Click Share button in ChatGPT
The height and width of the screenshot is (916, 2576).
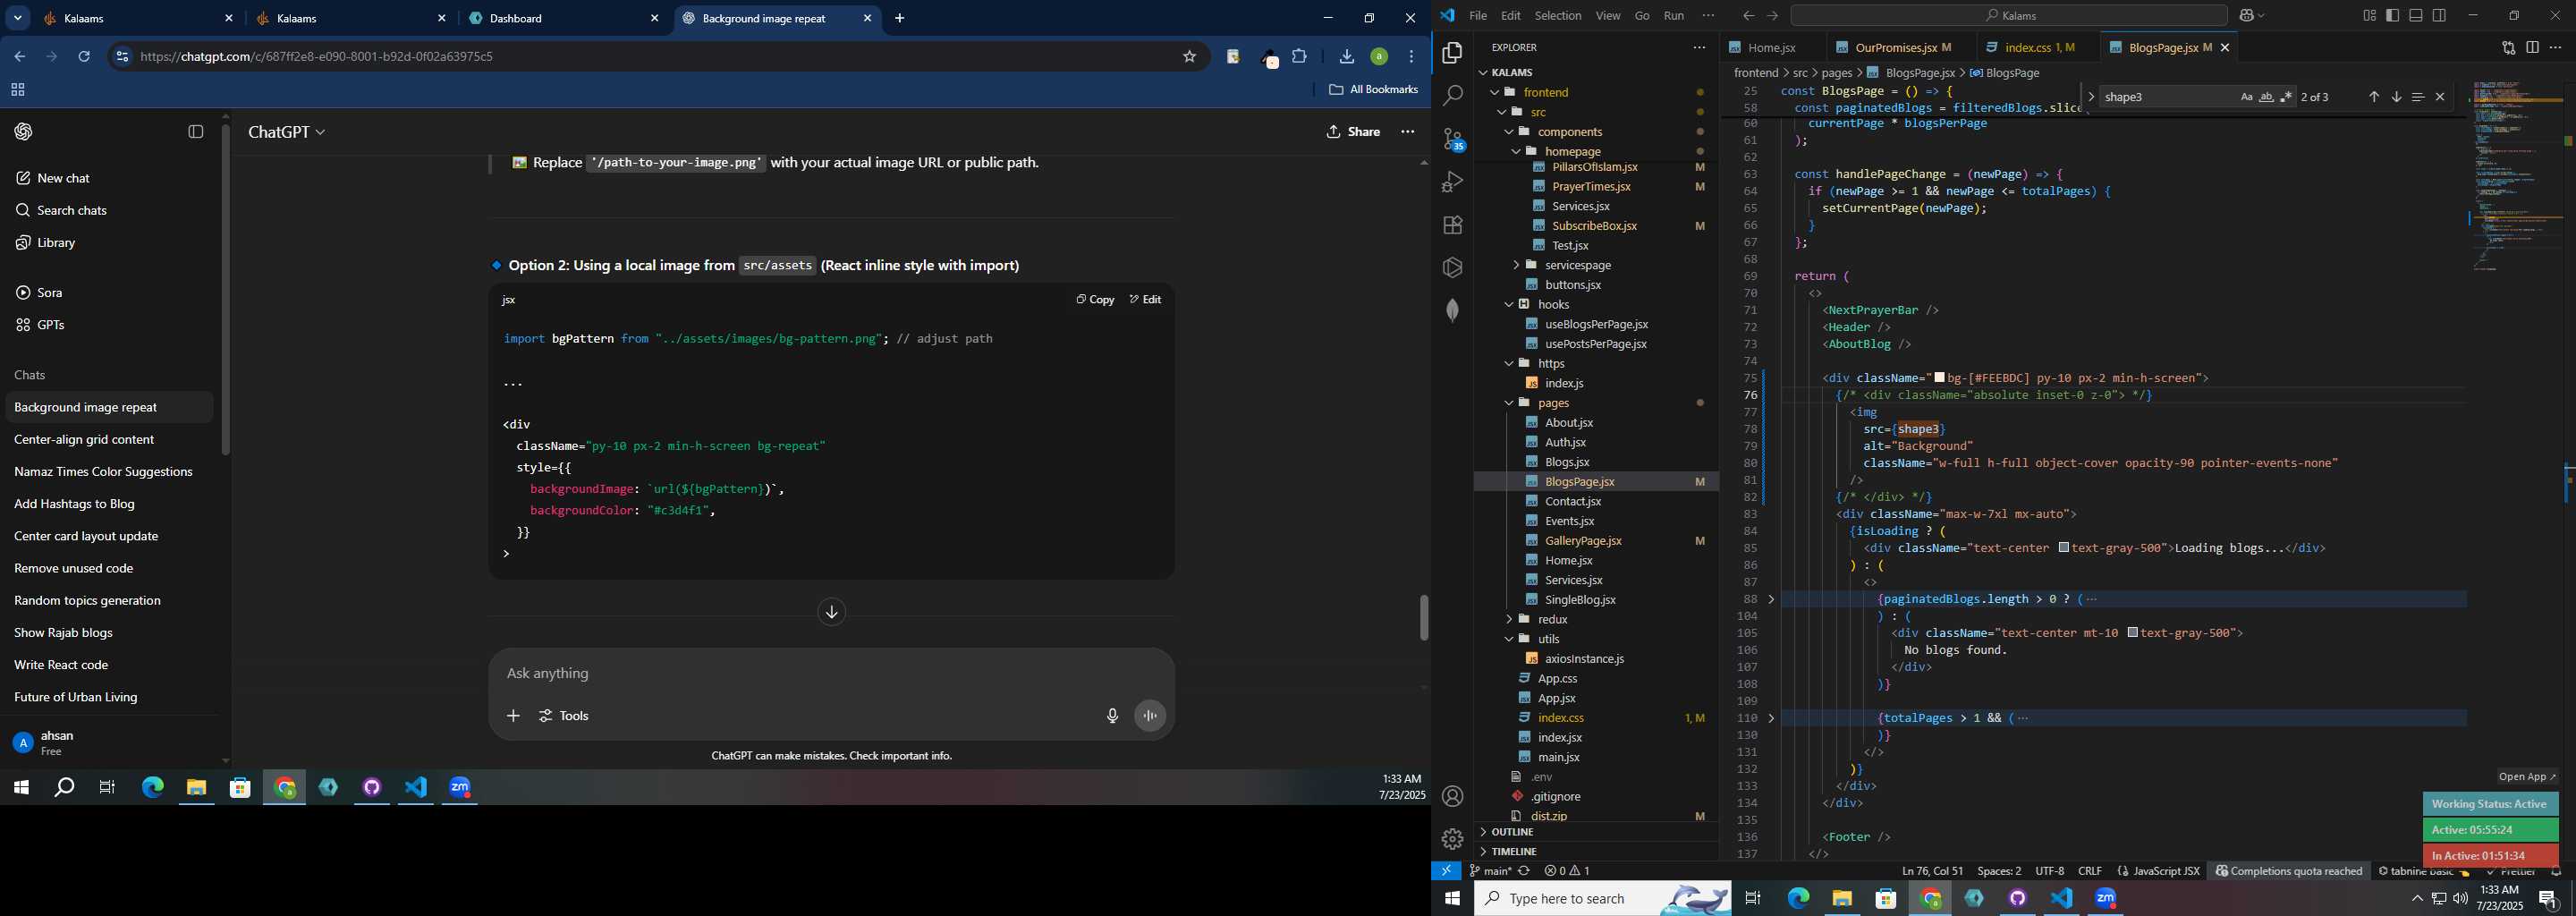coord(1353,132)
